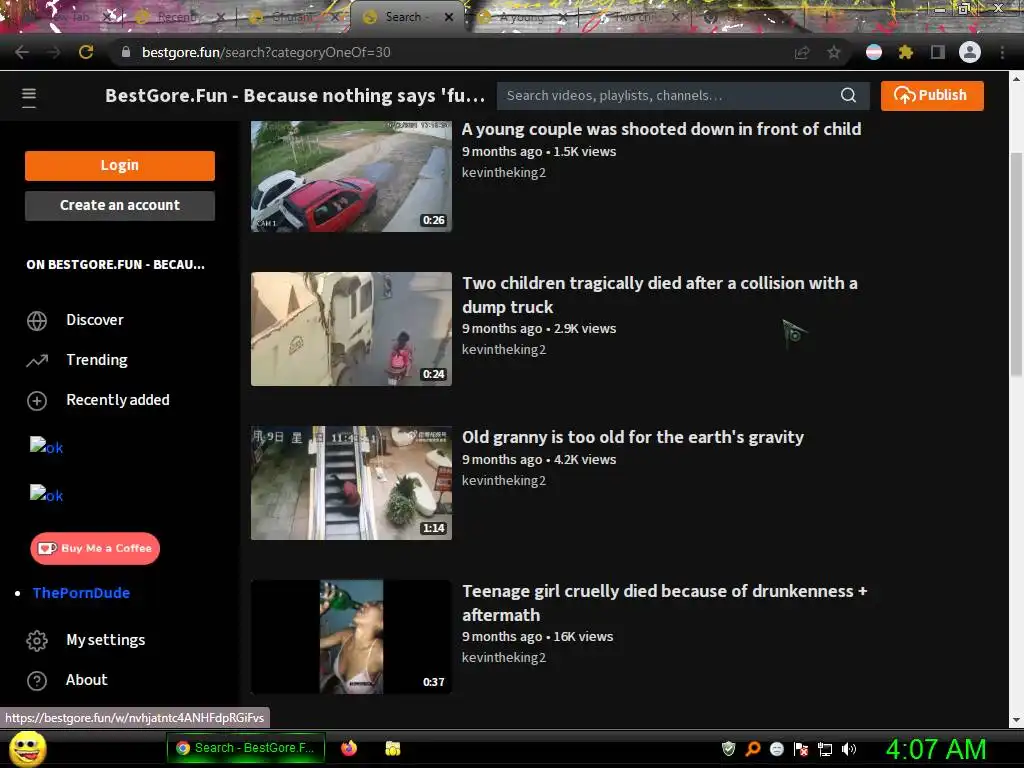Image resolution: width=1024 pixels, height=768 pixels.
Task: Click the About question-mark icon
Action: click(37, 680)
